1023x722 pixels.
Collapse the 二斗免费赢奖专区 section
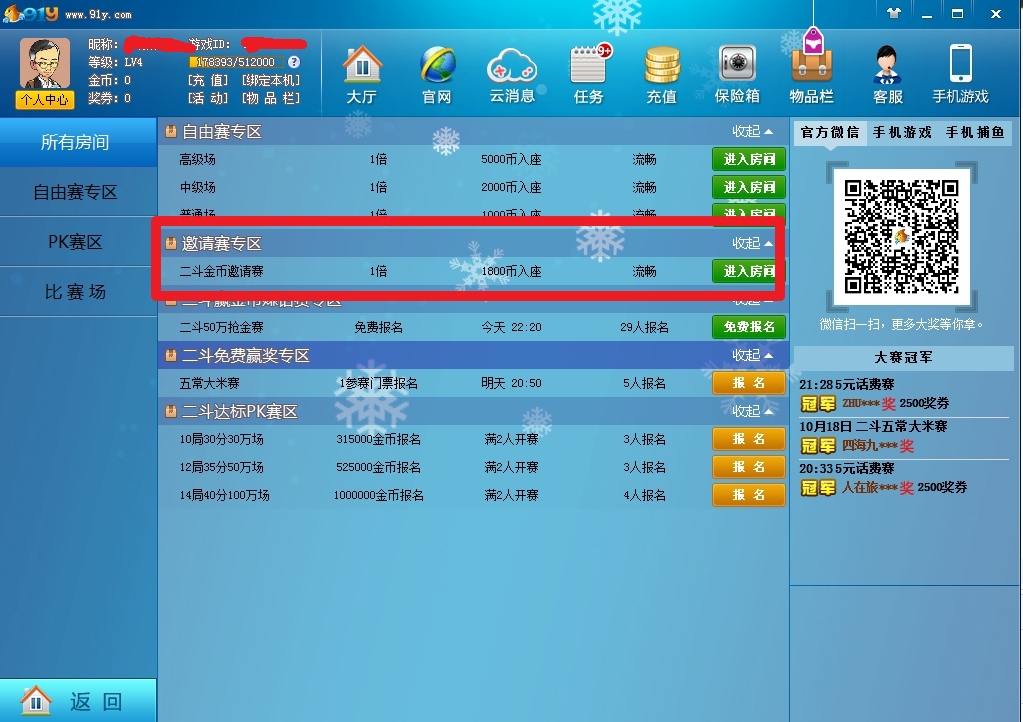752,355
